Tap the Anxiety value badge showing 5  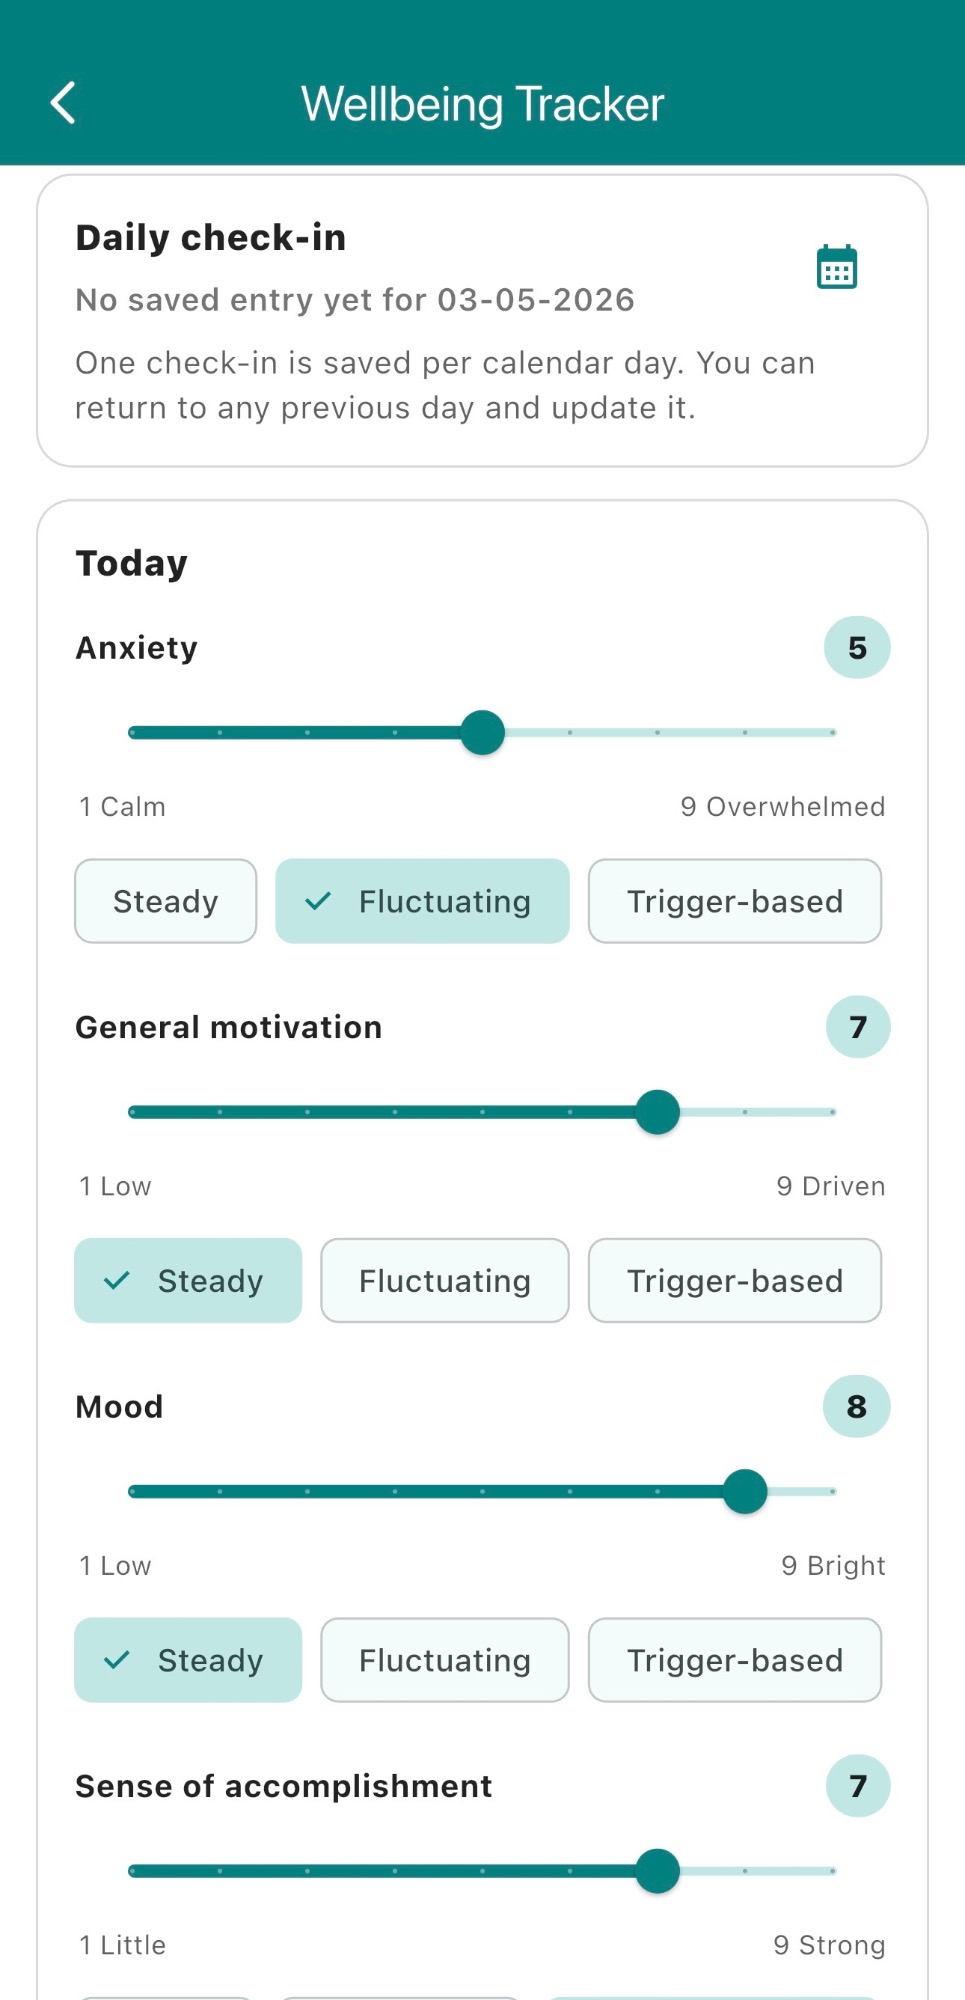[857, 648]
